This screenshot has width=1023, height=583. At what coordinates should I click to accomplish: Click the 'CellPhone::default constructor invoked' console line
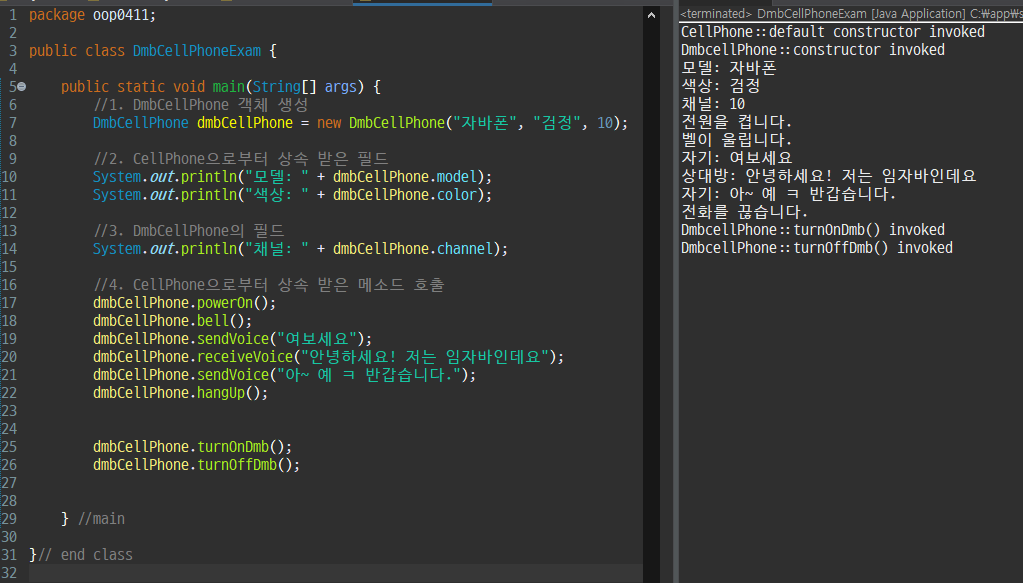pos(832,32)
